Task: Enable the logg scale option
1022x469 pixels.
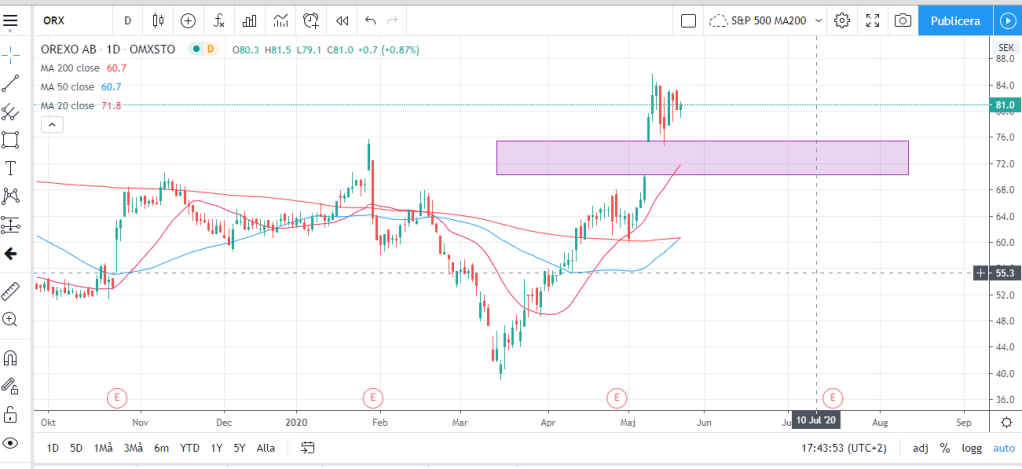Action: [x=971, y=448]
